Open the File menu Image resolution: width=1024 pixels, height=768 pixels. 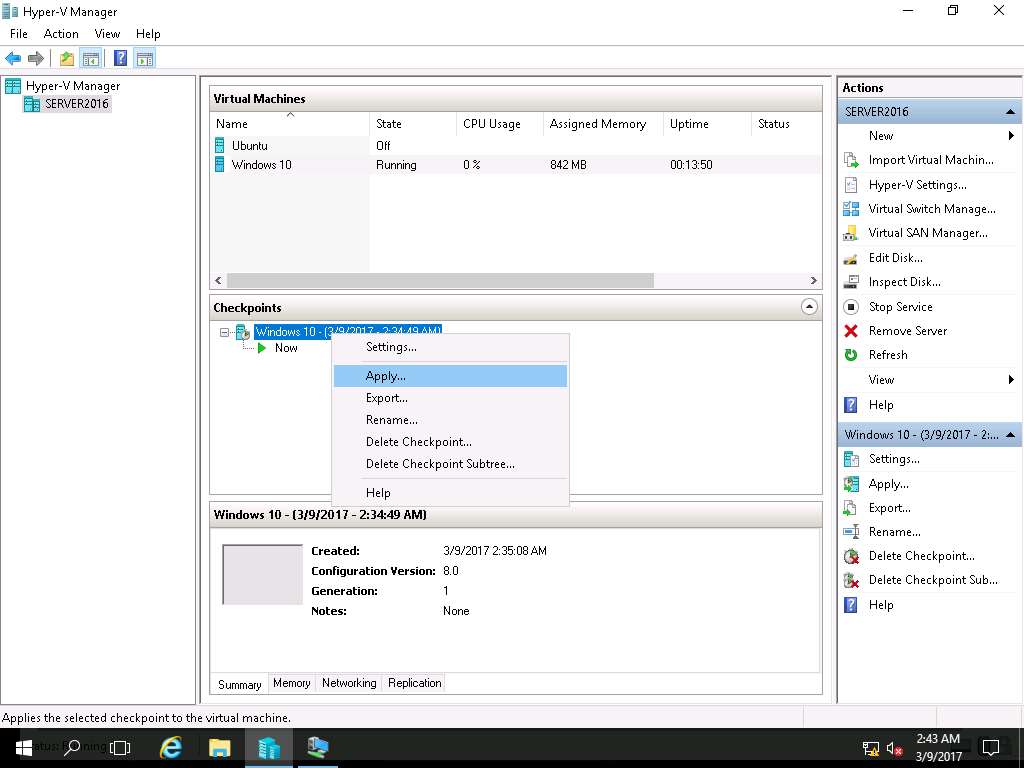(x=18, y=34)
